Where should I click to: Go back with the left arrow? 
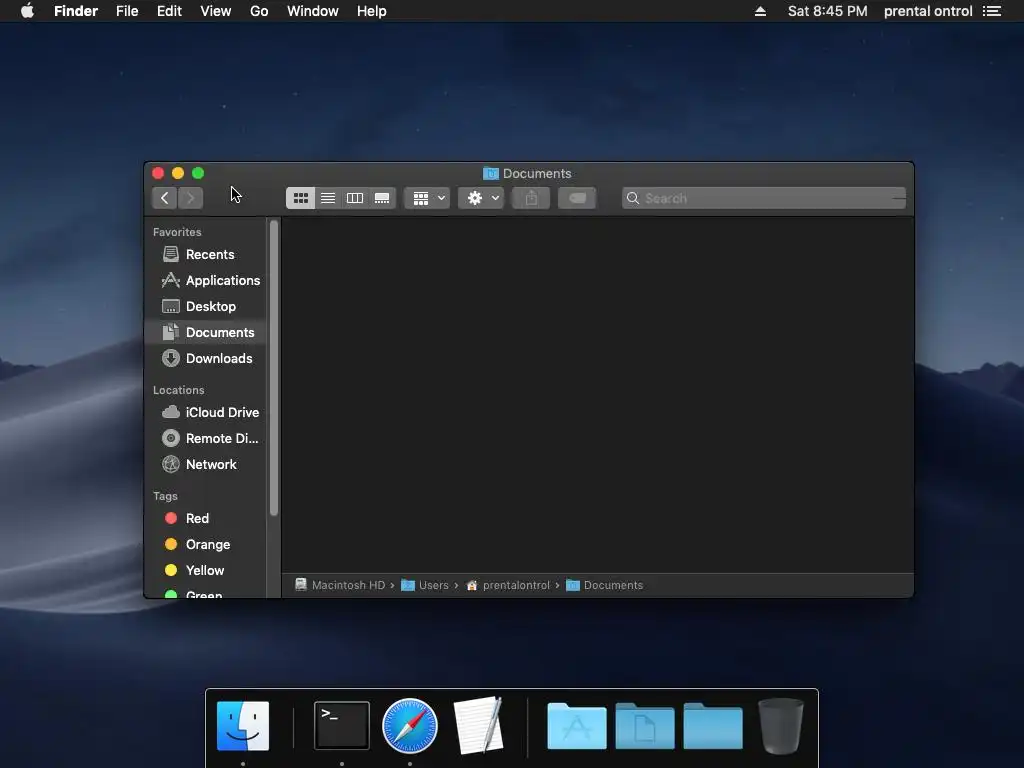tap(165, 198)
